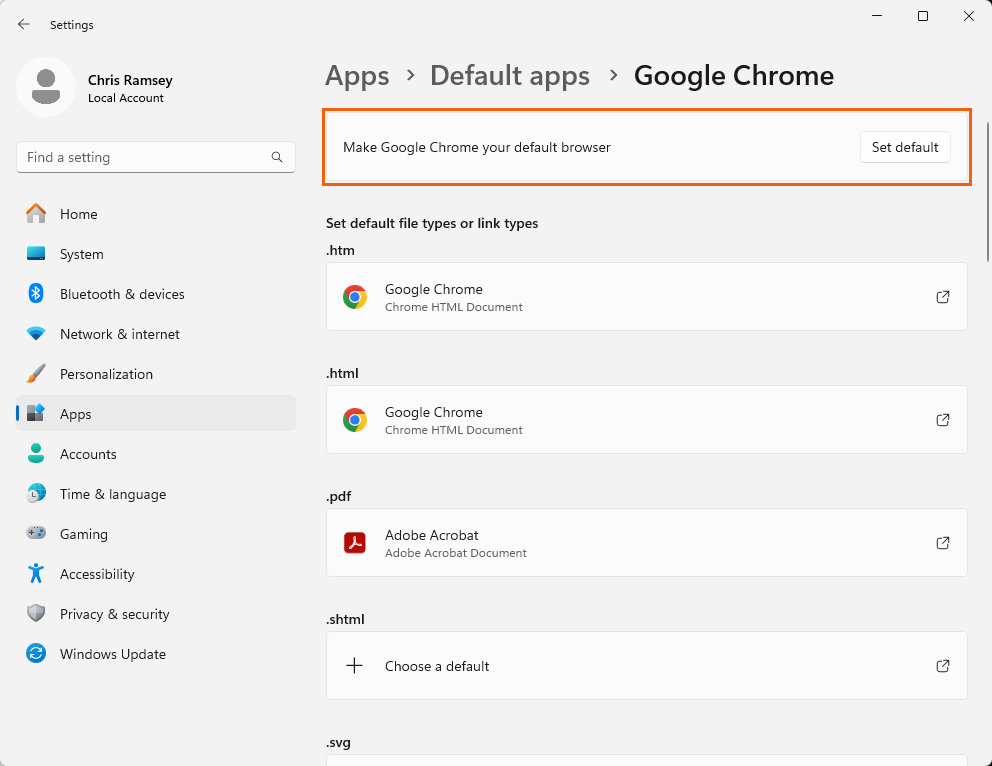Image resolution: width=992 pixels, height=766 pixels.
Task: Choose a default for .shtml
Action: coord(647,665)
